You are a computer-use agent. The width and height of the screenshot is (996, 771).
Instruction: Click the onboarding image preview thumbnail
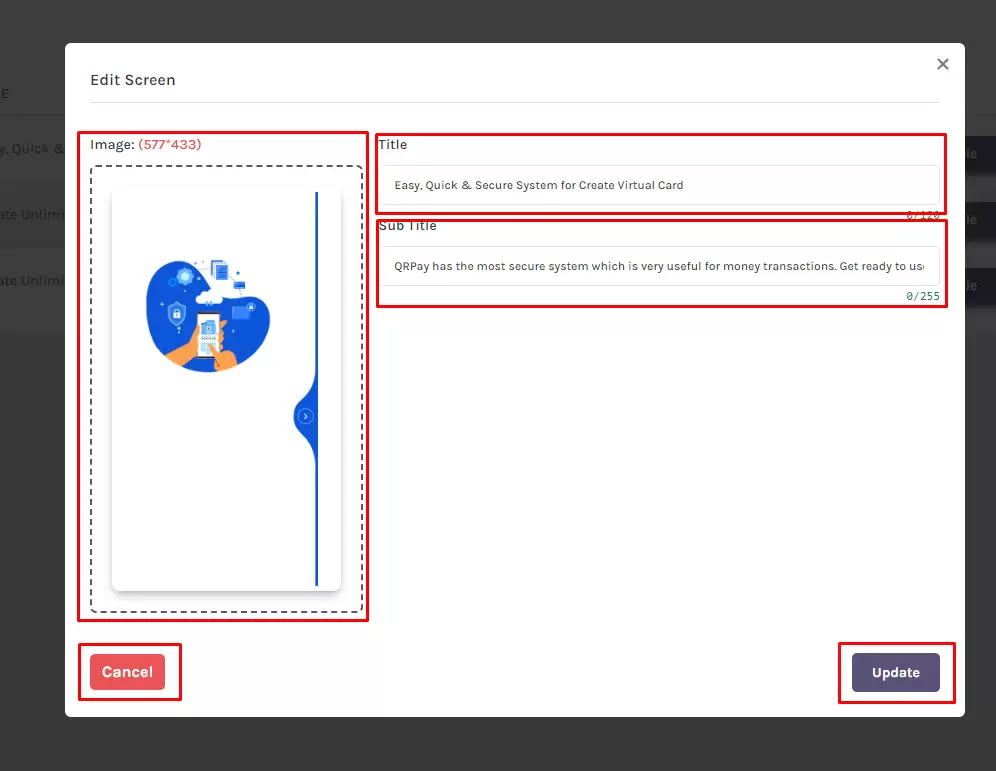pyautogui.click(x=226, y=389)
